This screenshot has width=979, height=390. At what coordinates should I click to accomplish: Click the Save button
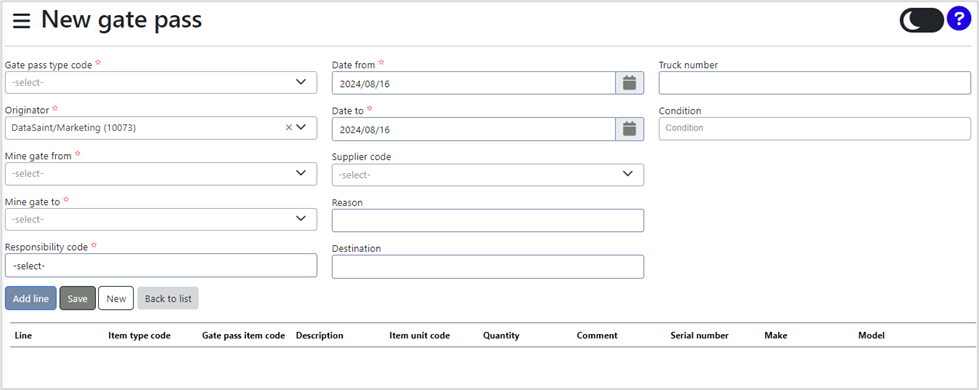pos(77,298)
